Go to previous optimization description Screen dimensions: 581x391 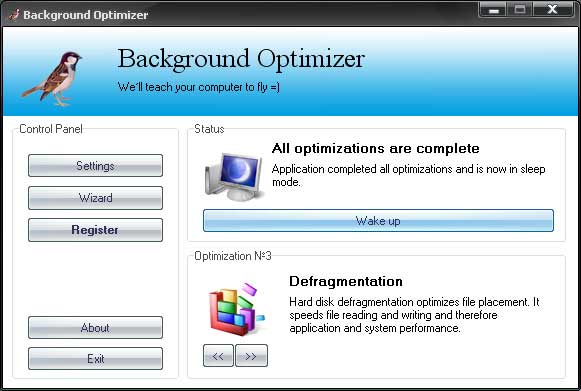(218, 356)
